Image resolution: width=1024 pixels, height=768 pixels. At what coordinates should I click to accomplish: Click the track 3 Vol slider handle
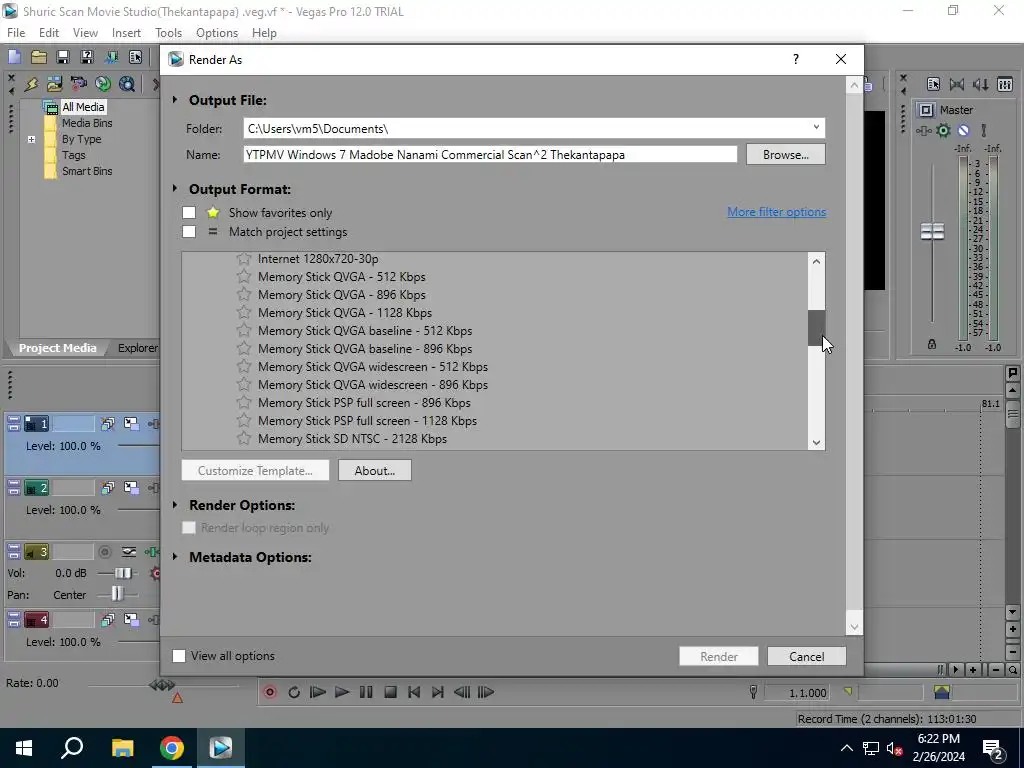coord(123,573)
